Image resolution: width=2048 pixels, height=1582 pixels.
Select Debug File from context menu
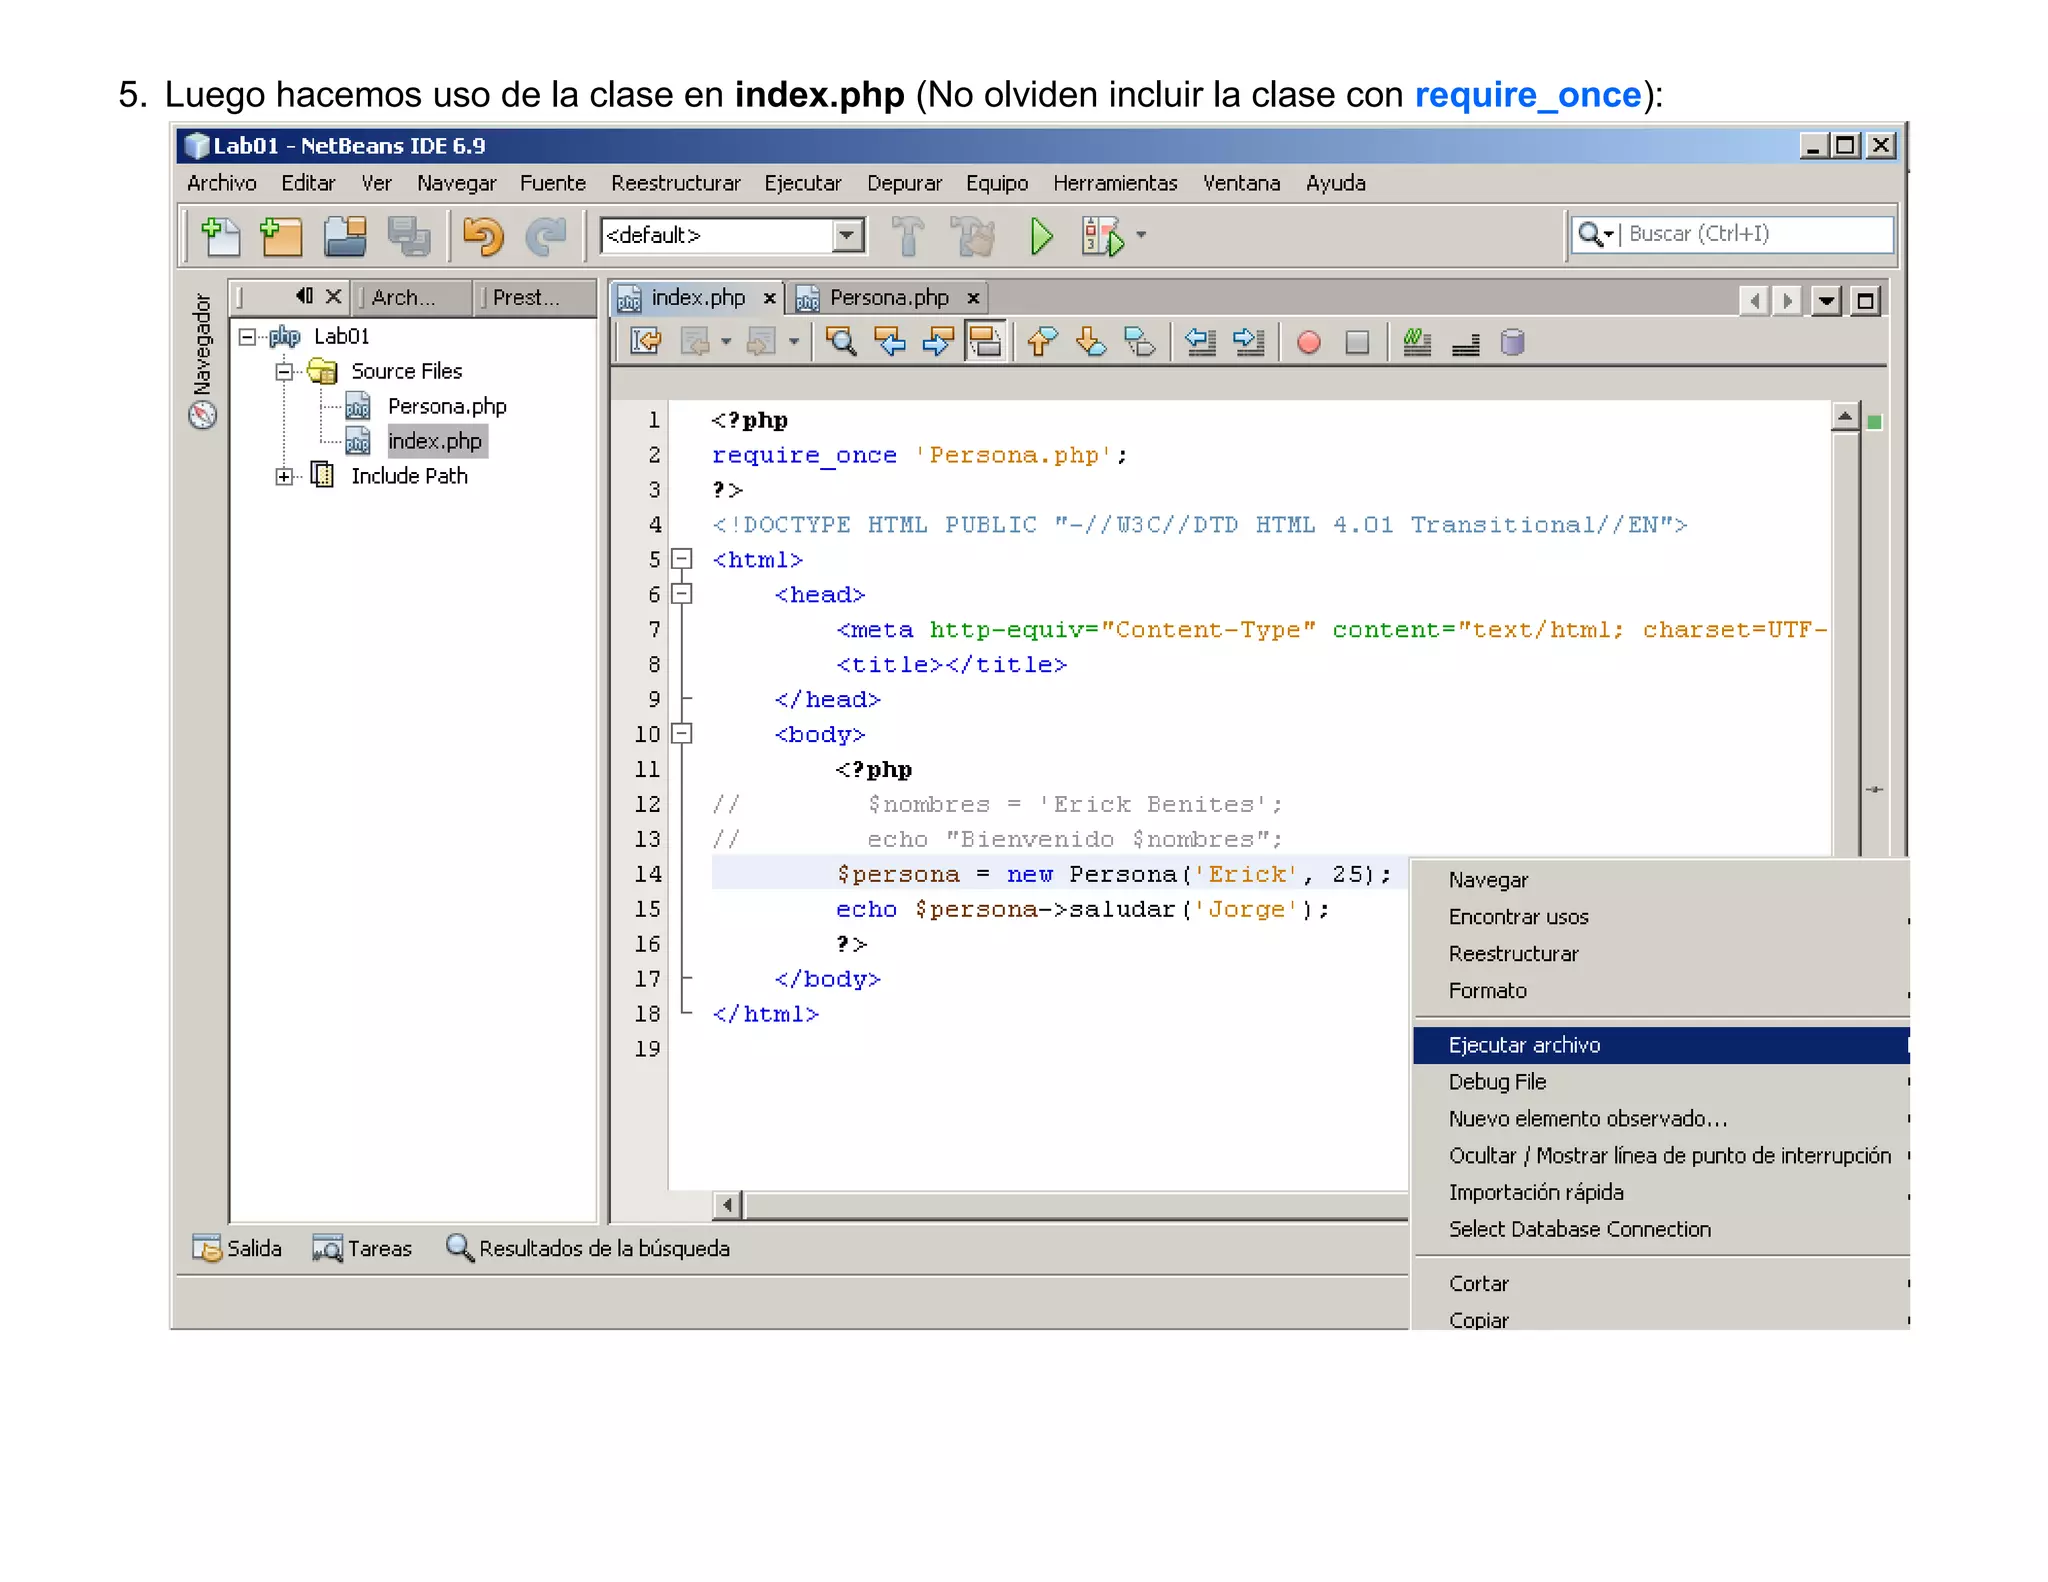point(1661,1082)
